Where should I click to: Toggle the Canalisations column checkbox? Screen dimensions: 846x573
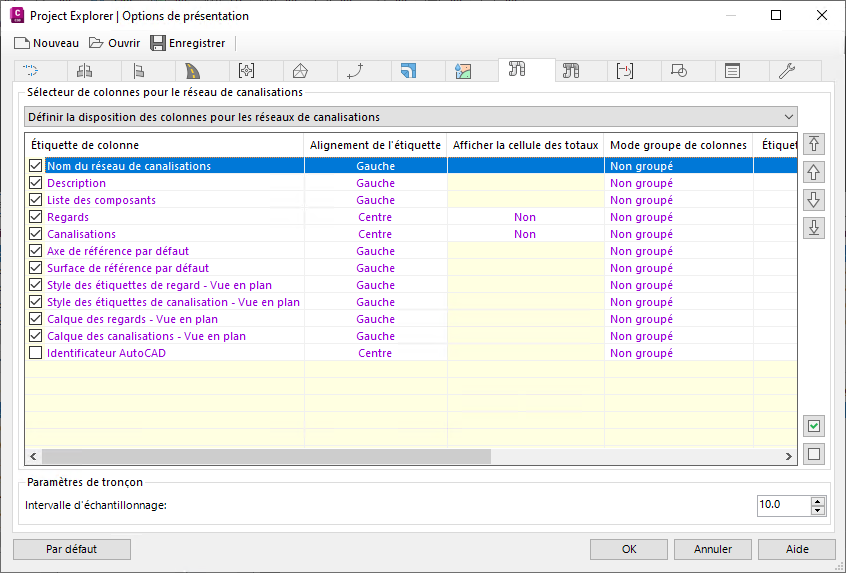coord(36,234)
